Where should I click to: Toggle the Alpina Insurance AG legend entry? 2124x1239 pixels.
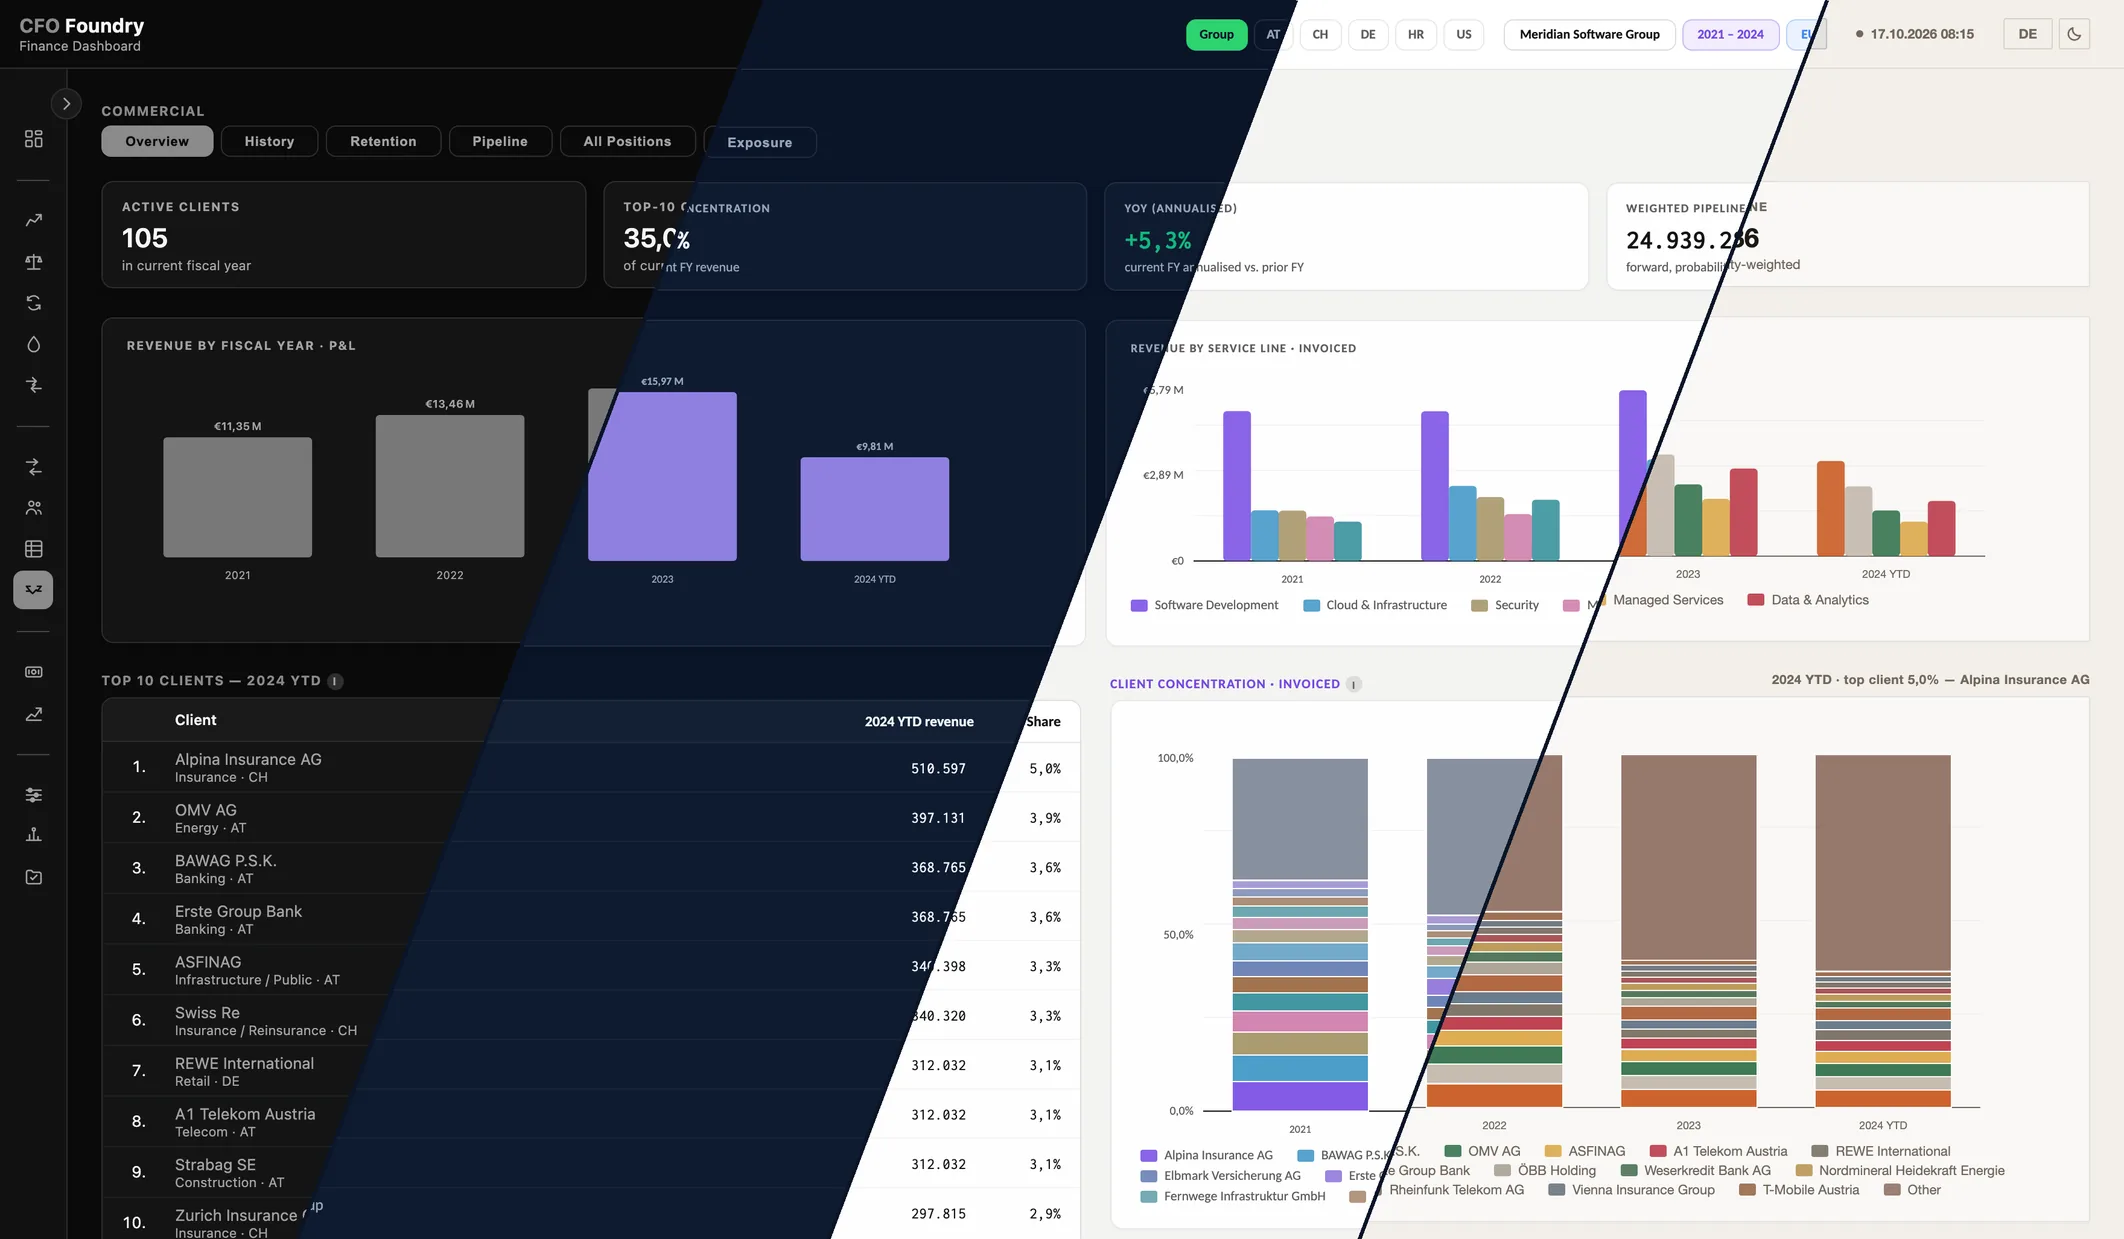[x=1206, y=1155]
